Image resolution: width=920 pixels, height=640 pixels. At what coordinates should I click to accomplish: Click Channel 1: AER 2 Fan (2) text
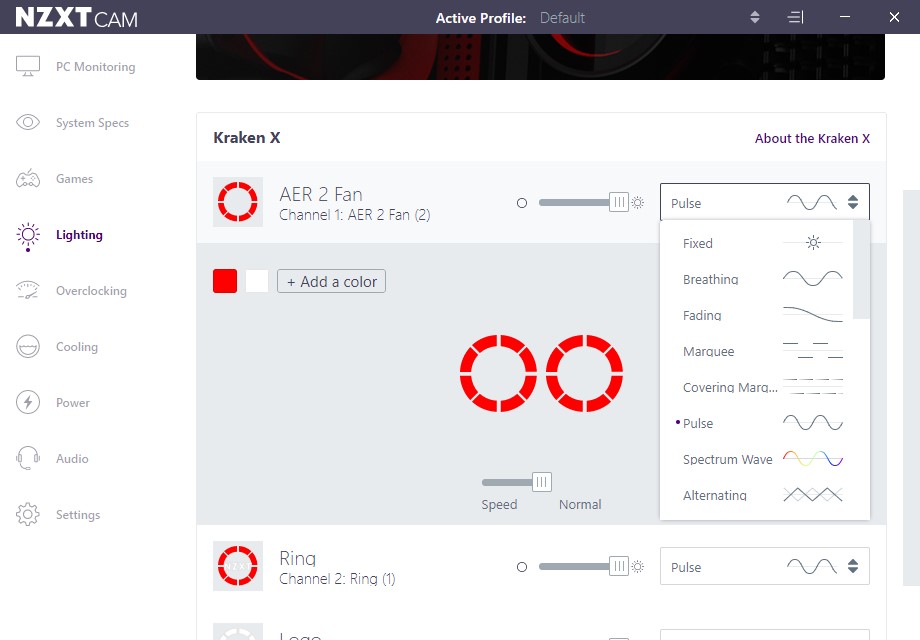pyautogui.click(x=354, y=215)
